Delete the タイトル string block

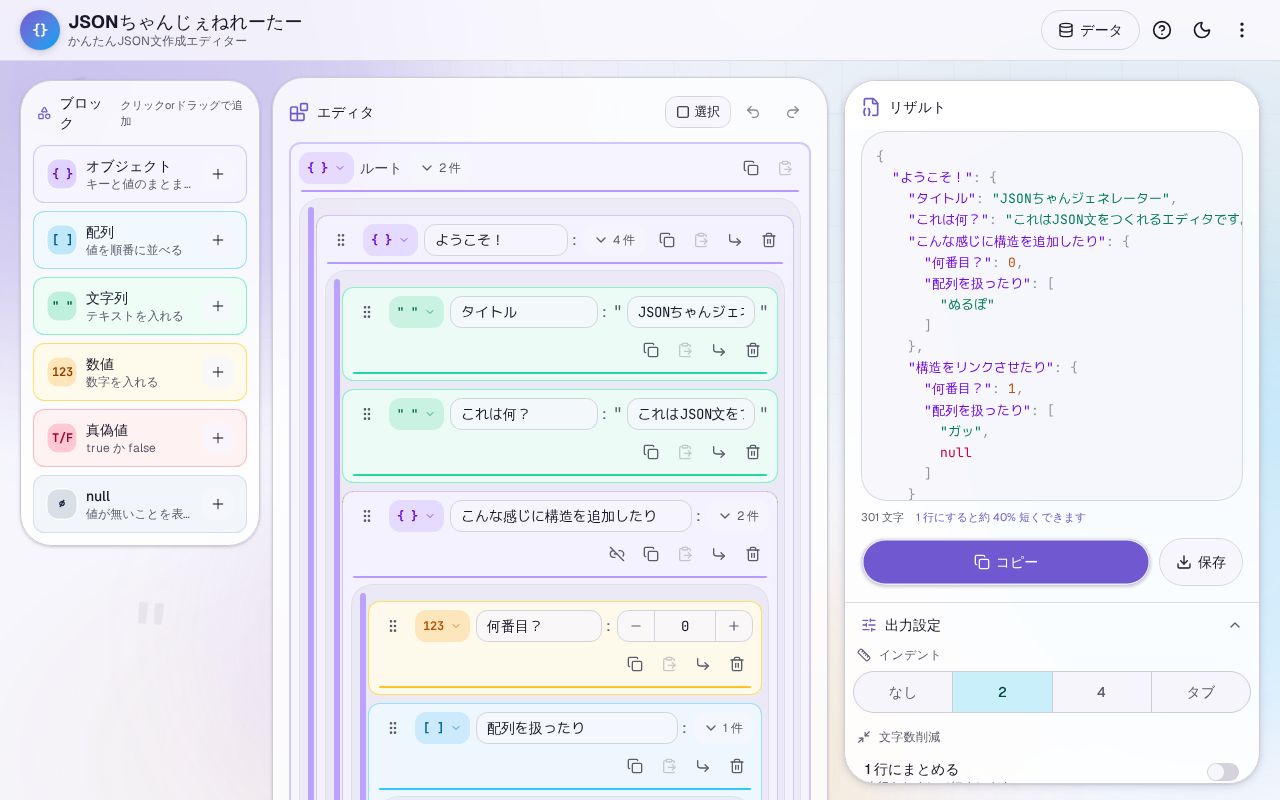click(753, 350)
